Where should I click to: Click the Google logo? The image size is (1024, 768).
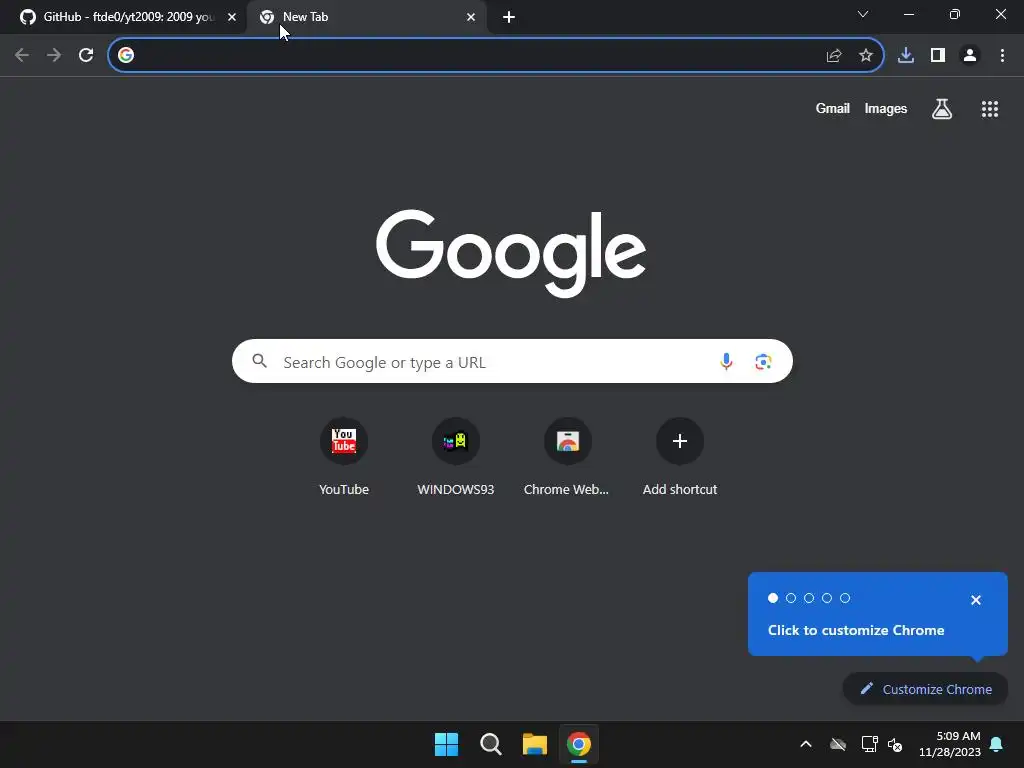tap(511, 253)
